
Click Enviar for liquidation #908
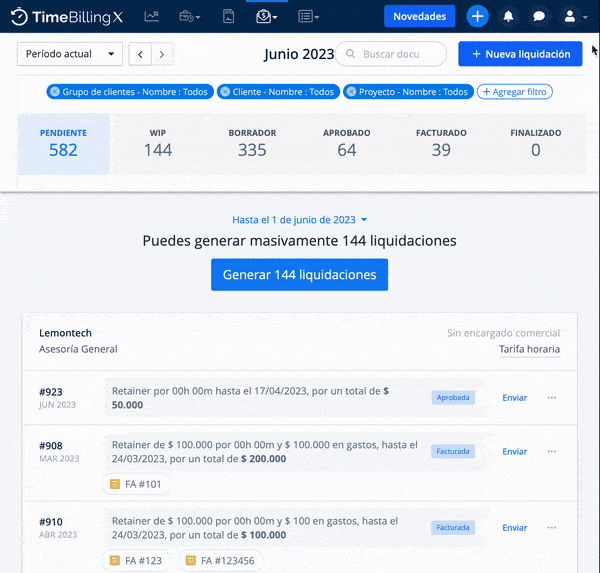click(x=515, y=452)
